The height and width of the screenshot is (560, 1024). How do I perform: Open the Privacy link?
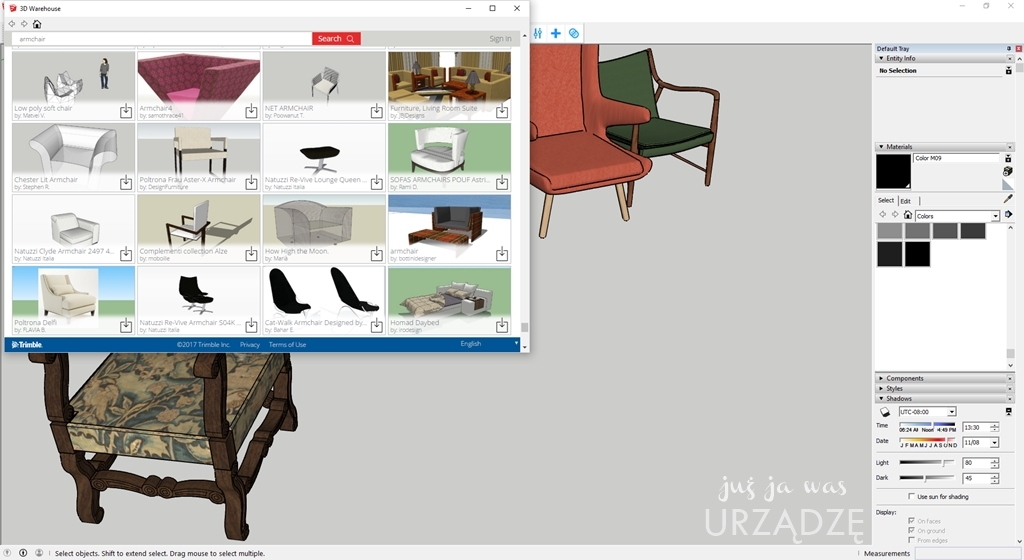click(x=249, y=345)
